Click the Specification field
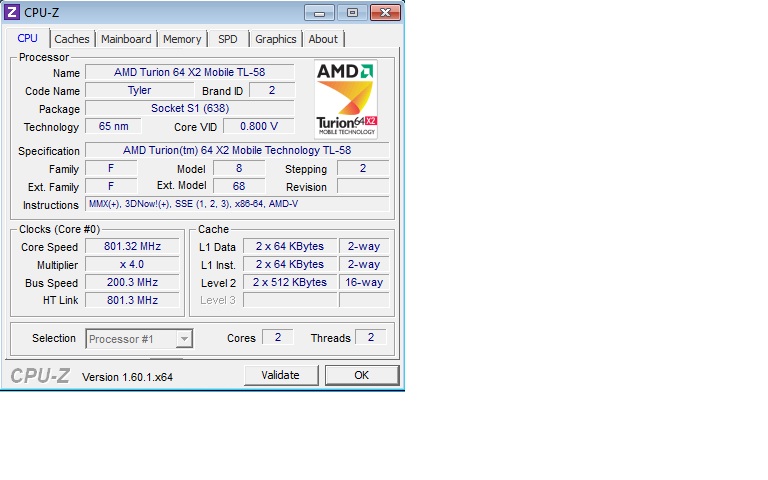The height and width of the screenshot is (480, 768). 237,151
